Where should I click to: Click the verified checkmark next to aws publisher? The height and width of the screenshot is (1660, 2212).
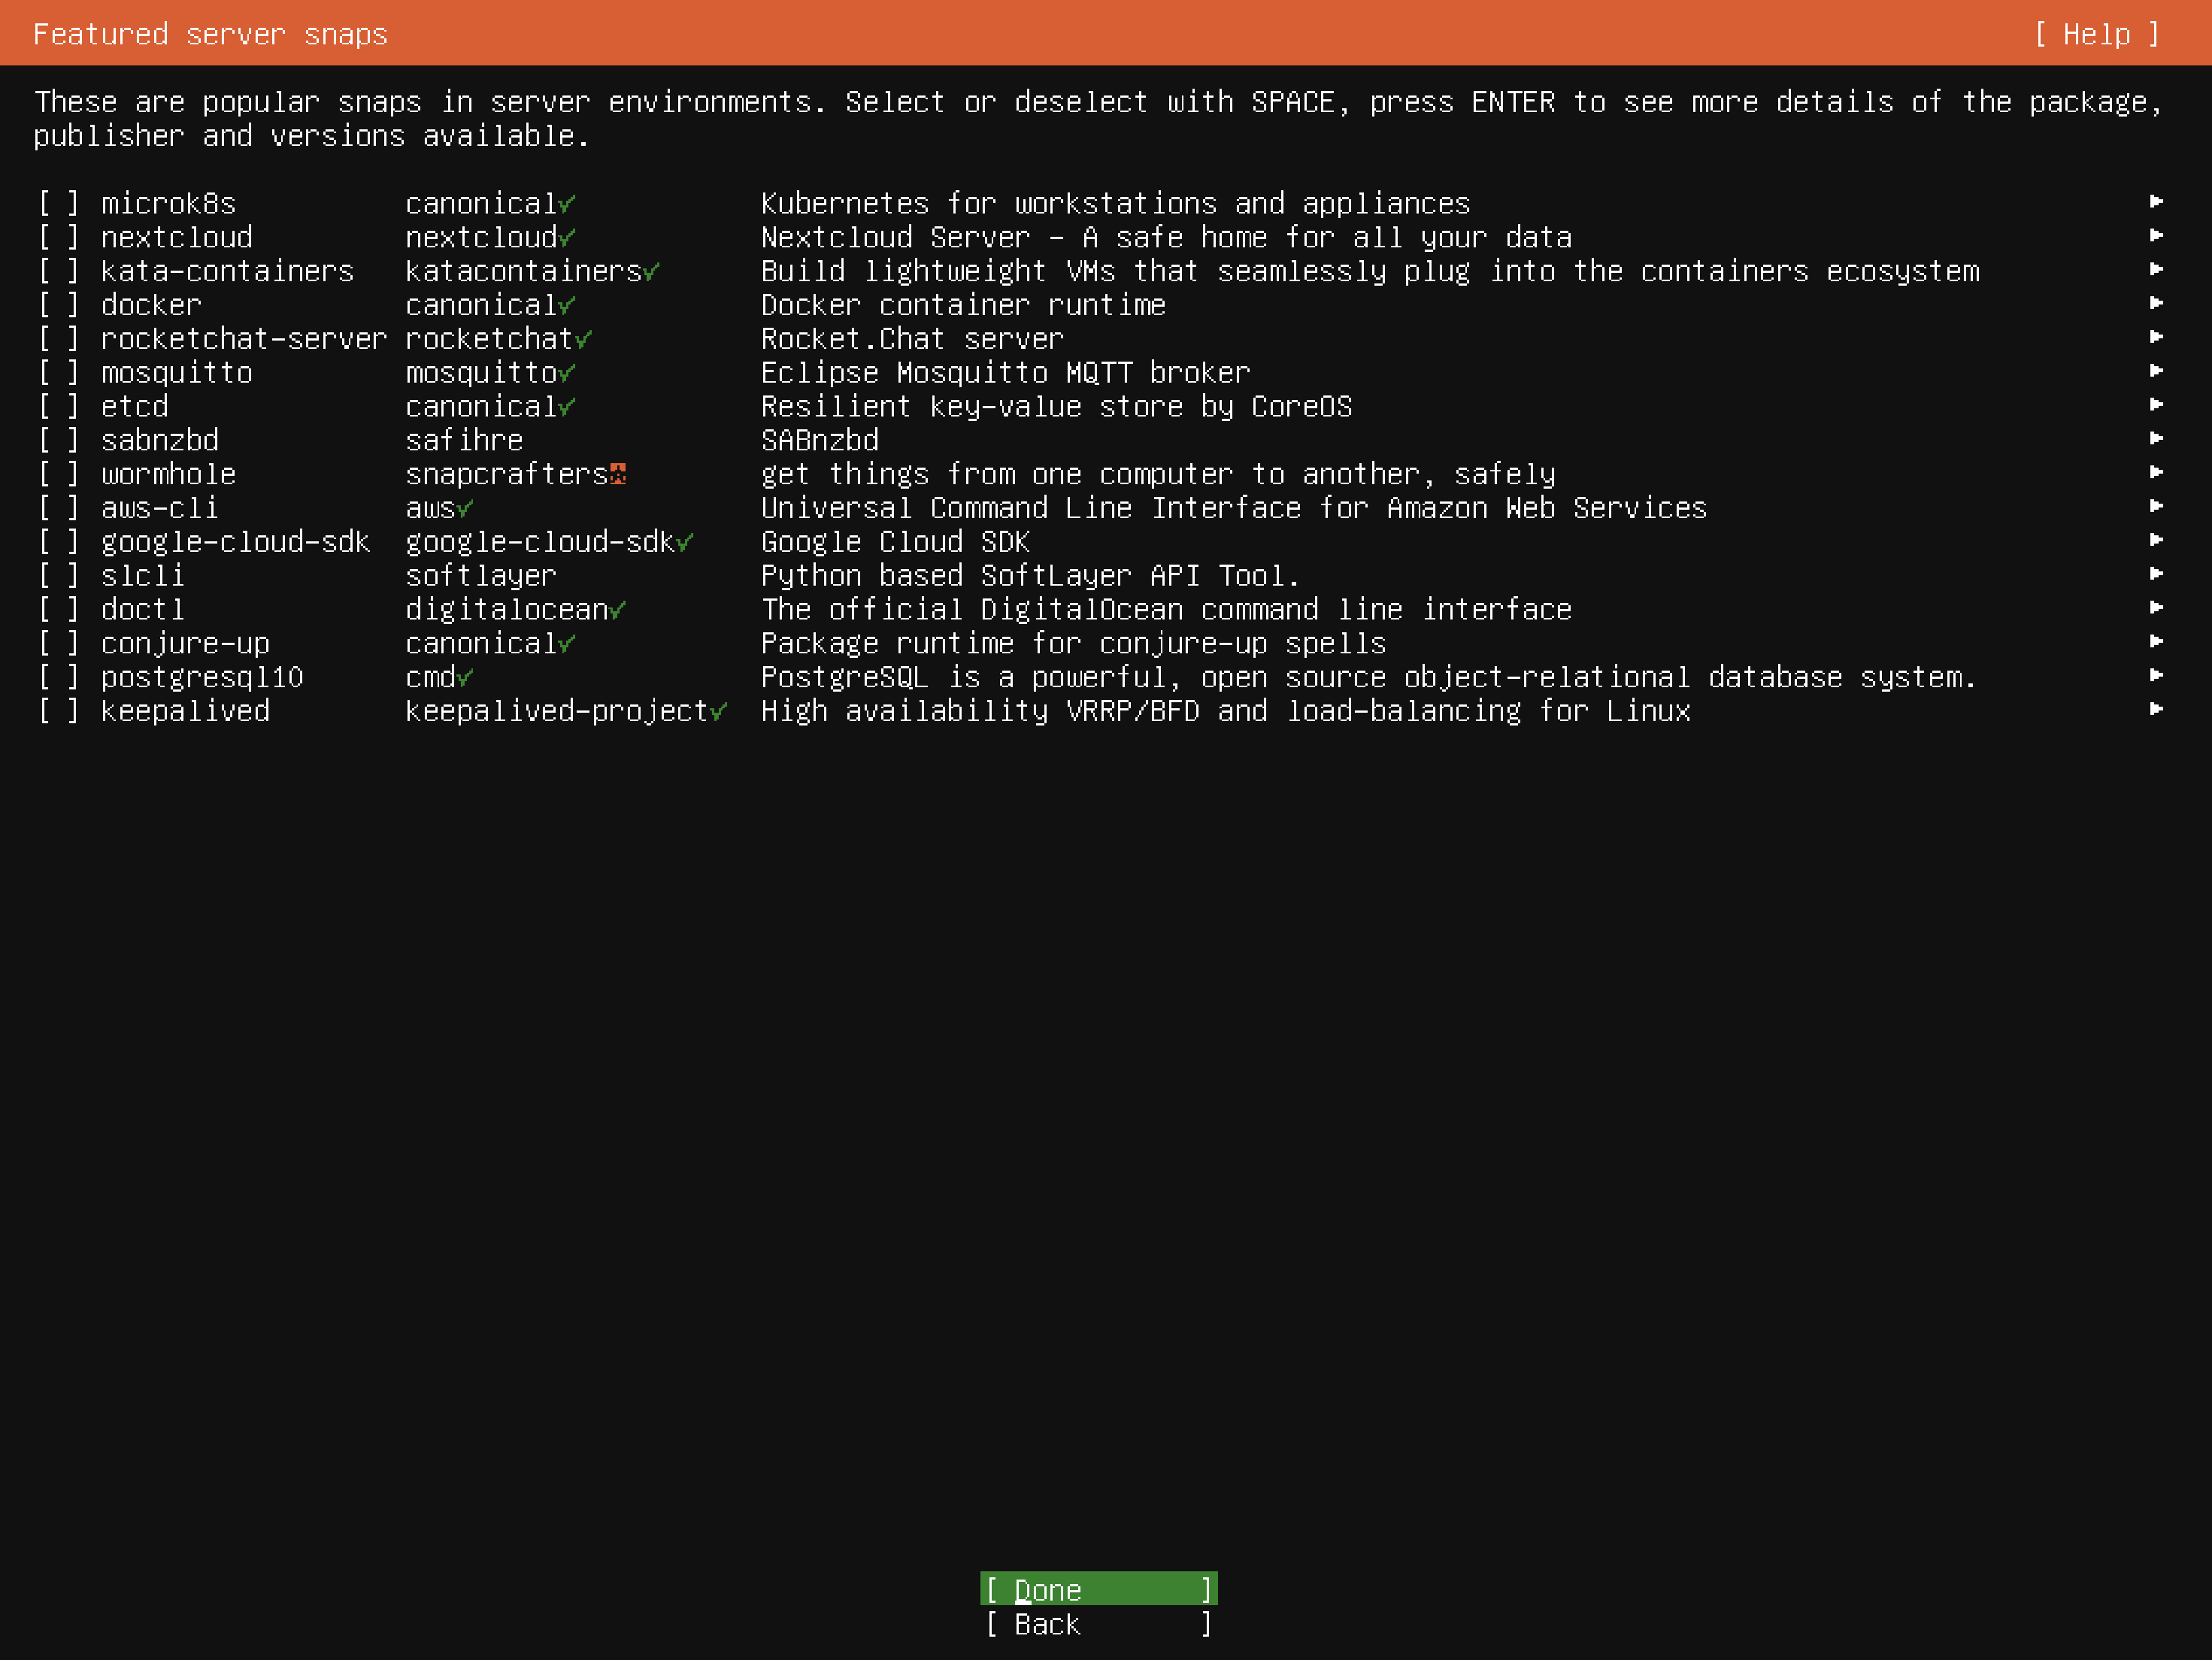point(465,509)
